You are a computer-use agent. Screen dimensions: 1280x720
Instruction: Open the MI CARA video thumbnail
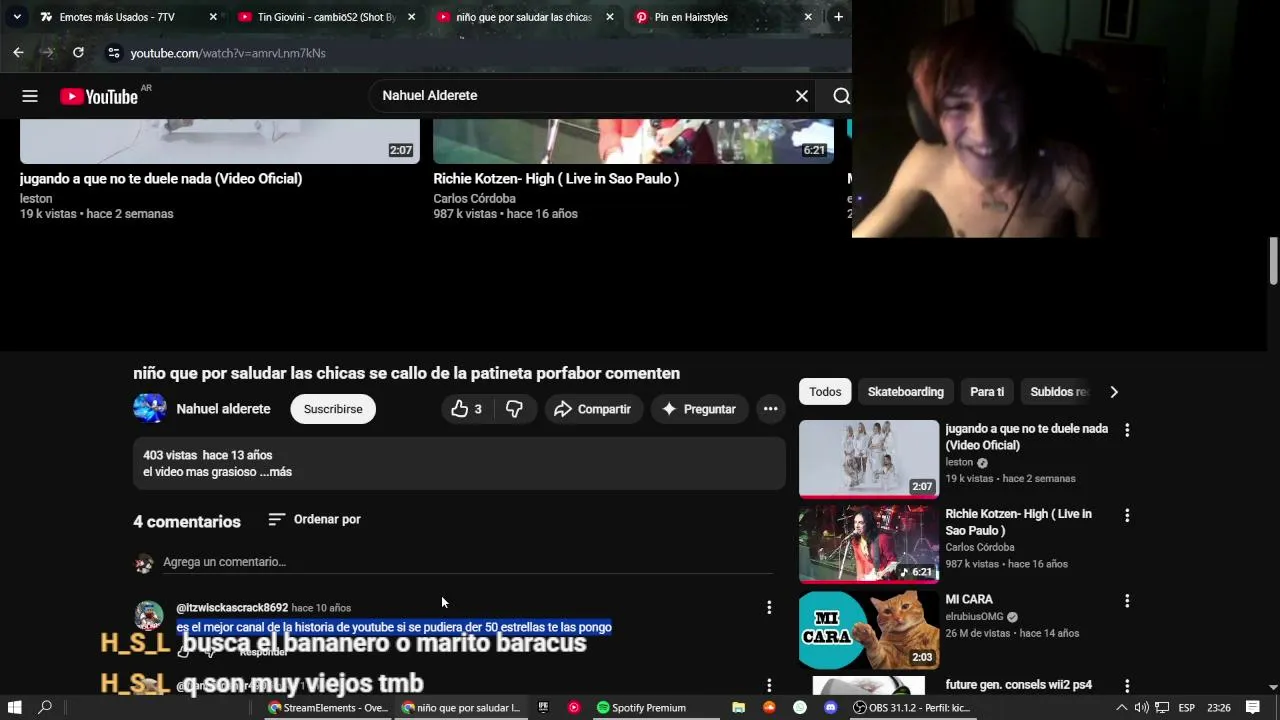point(869,629)
